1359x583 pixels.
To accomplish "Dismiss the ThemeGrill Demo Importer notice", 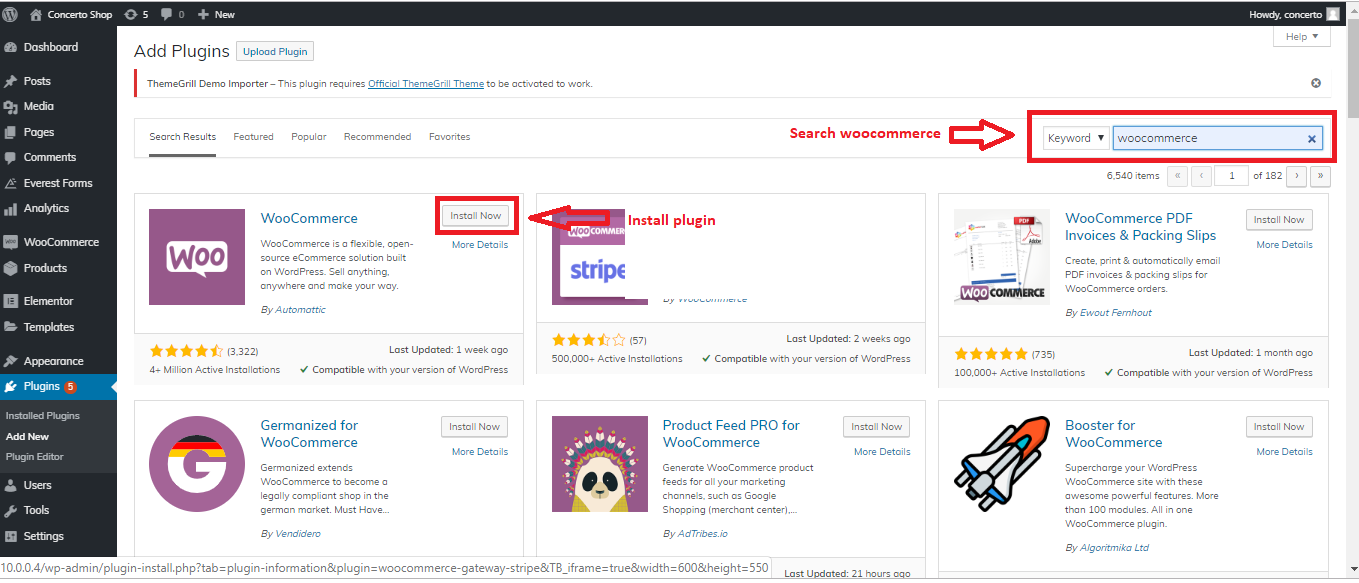I will [x=1316, y=83].
